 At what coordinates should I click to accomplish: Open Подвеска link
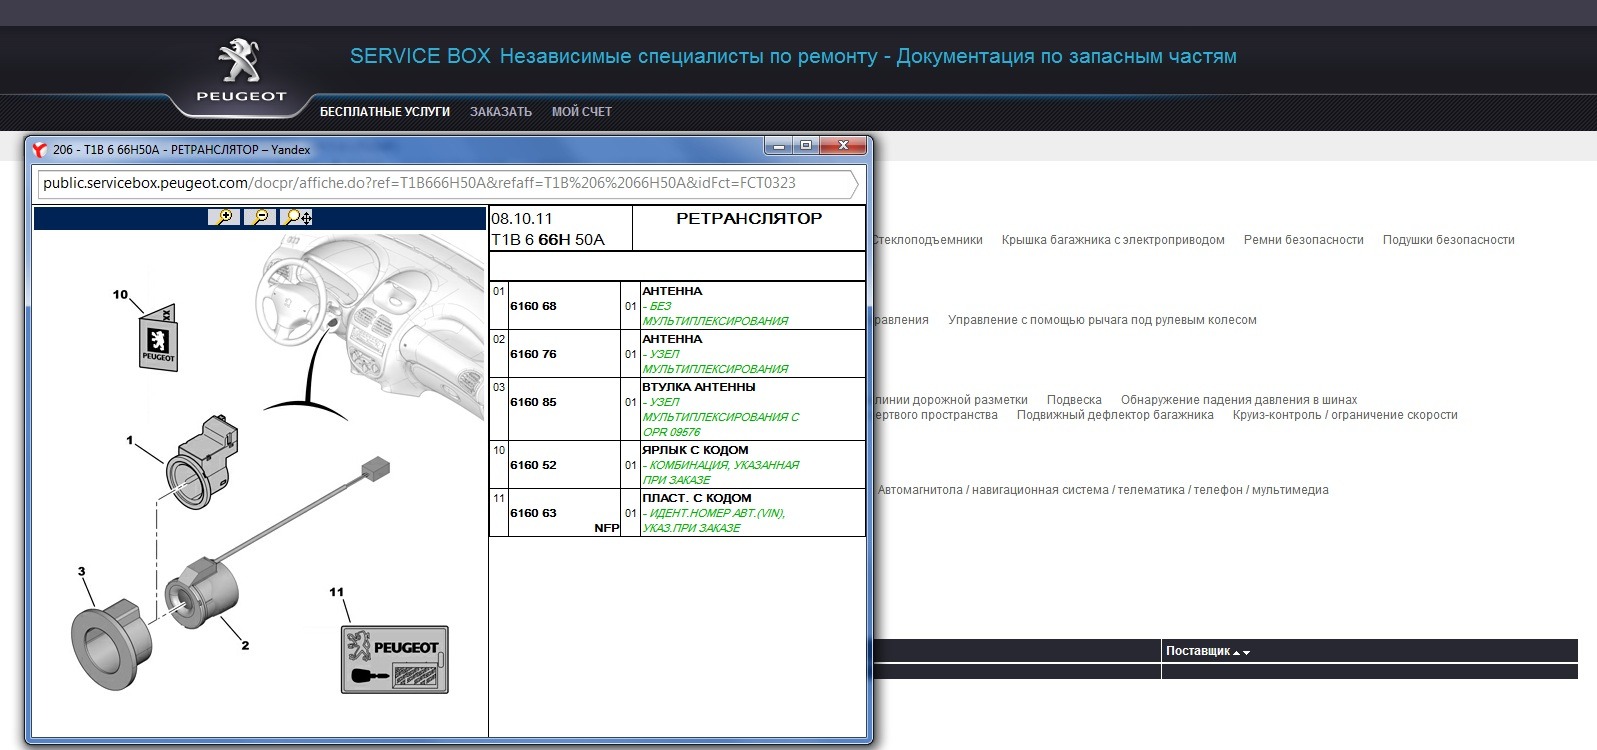(x=1074, y=400)
